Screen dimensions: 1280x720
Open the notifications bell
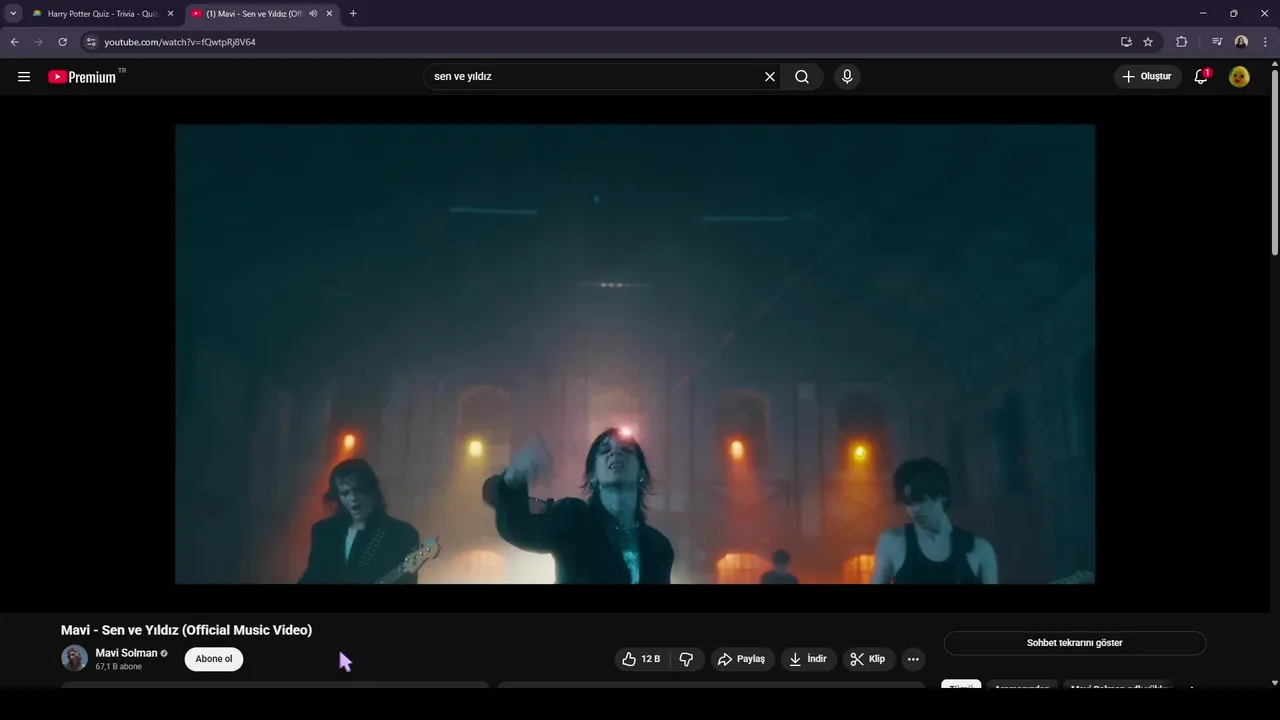click(1201, 77)
